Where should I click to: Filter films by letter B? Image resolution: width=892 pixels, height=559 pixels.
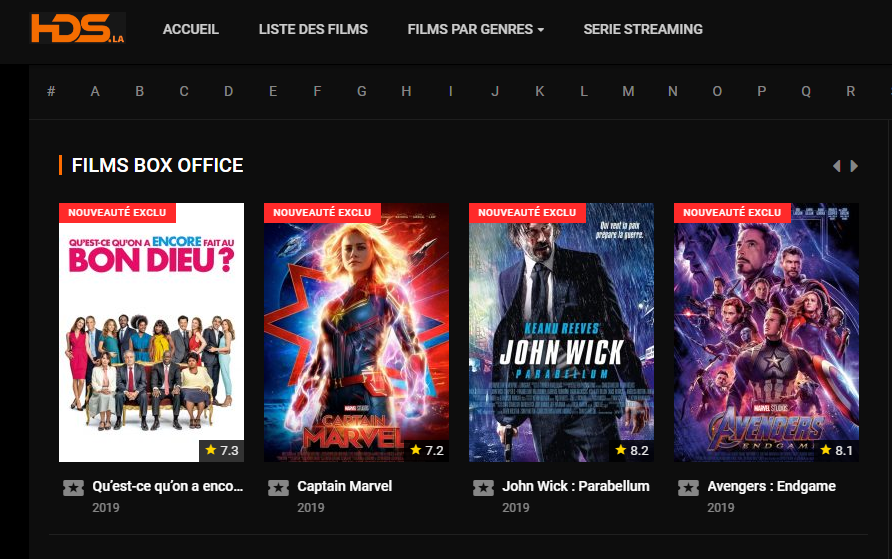139,91
